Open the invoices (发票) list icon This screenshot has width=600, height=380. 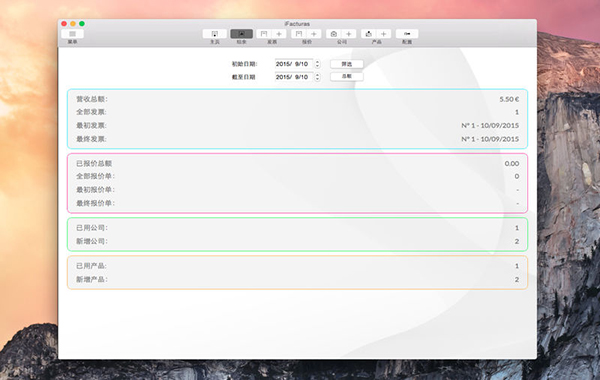point(264,34)
